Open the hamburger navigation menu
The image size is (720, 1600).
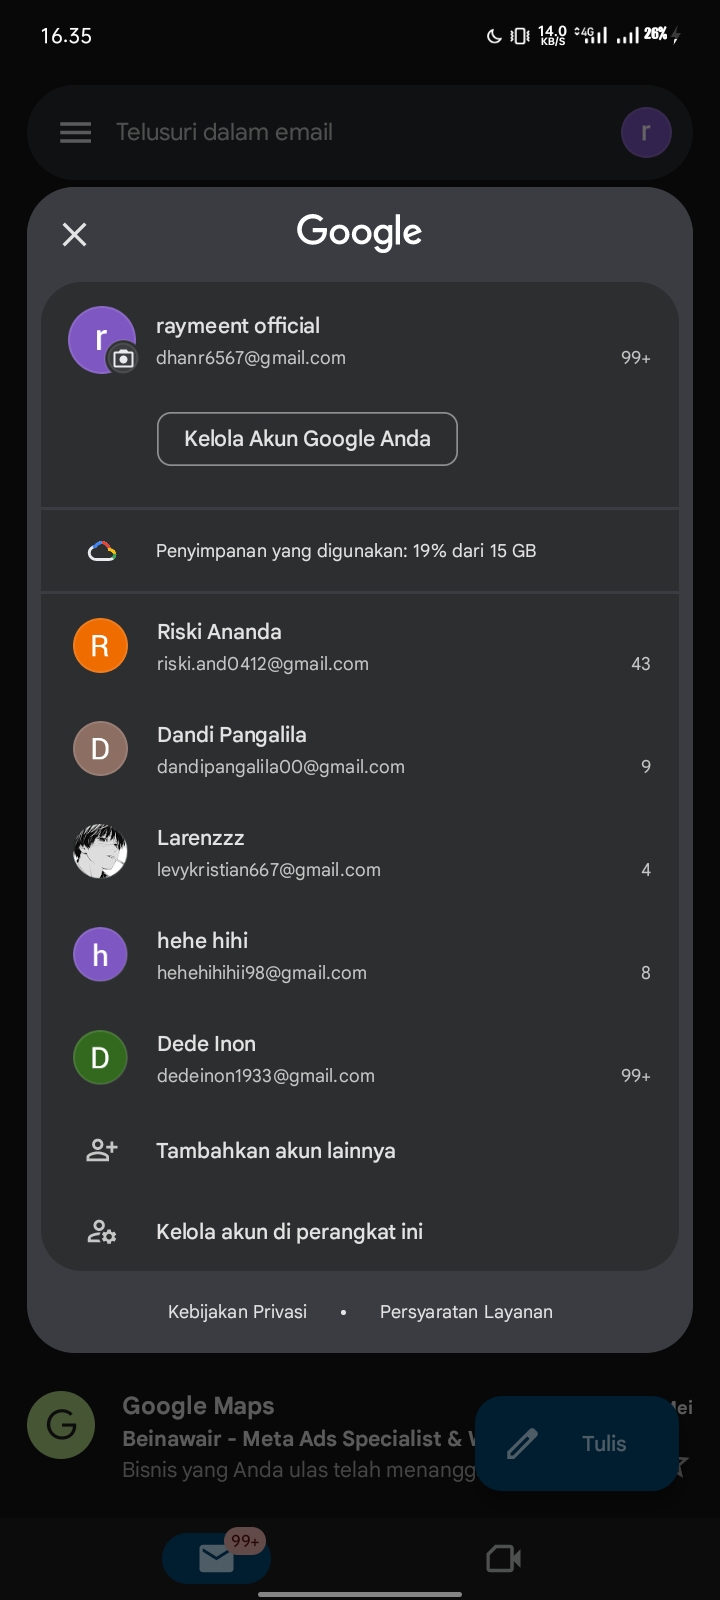point(76,132)
